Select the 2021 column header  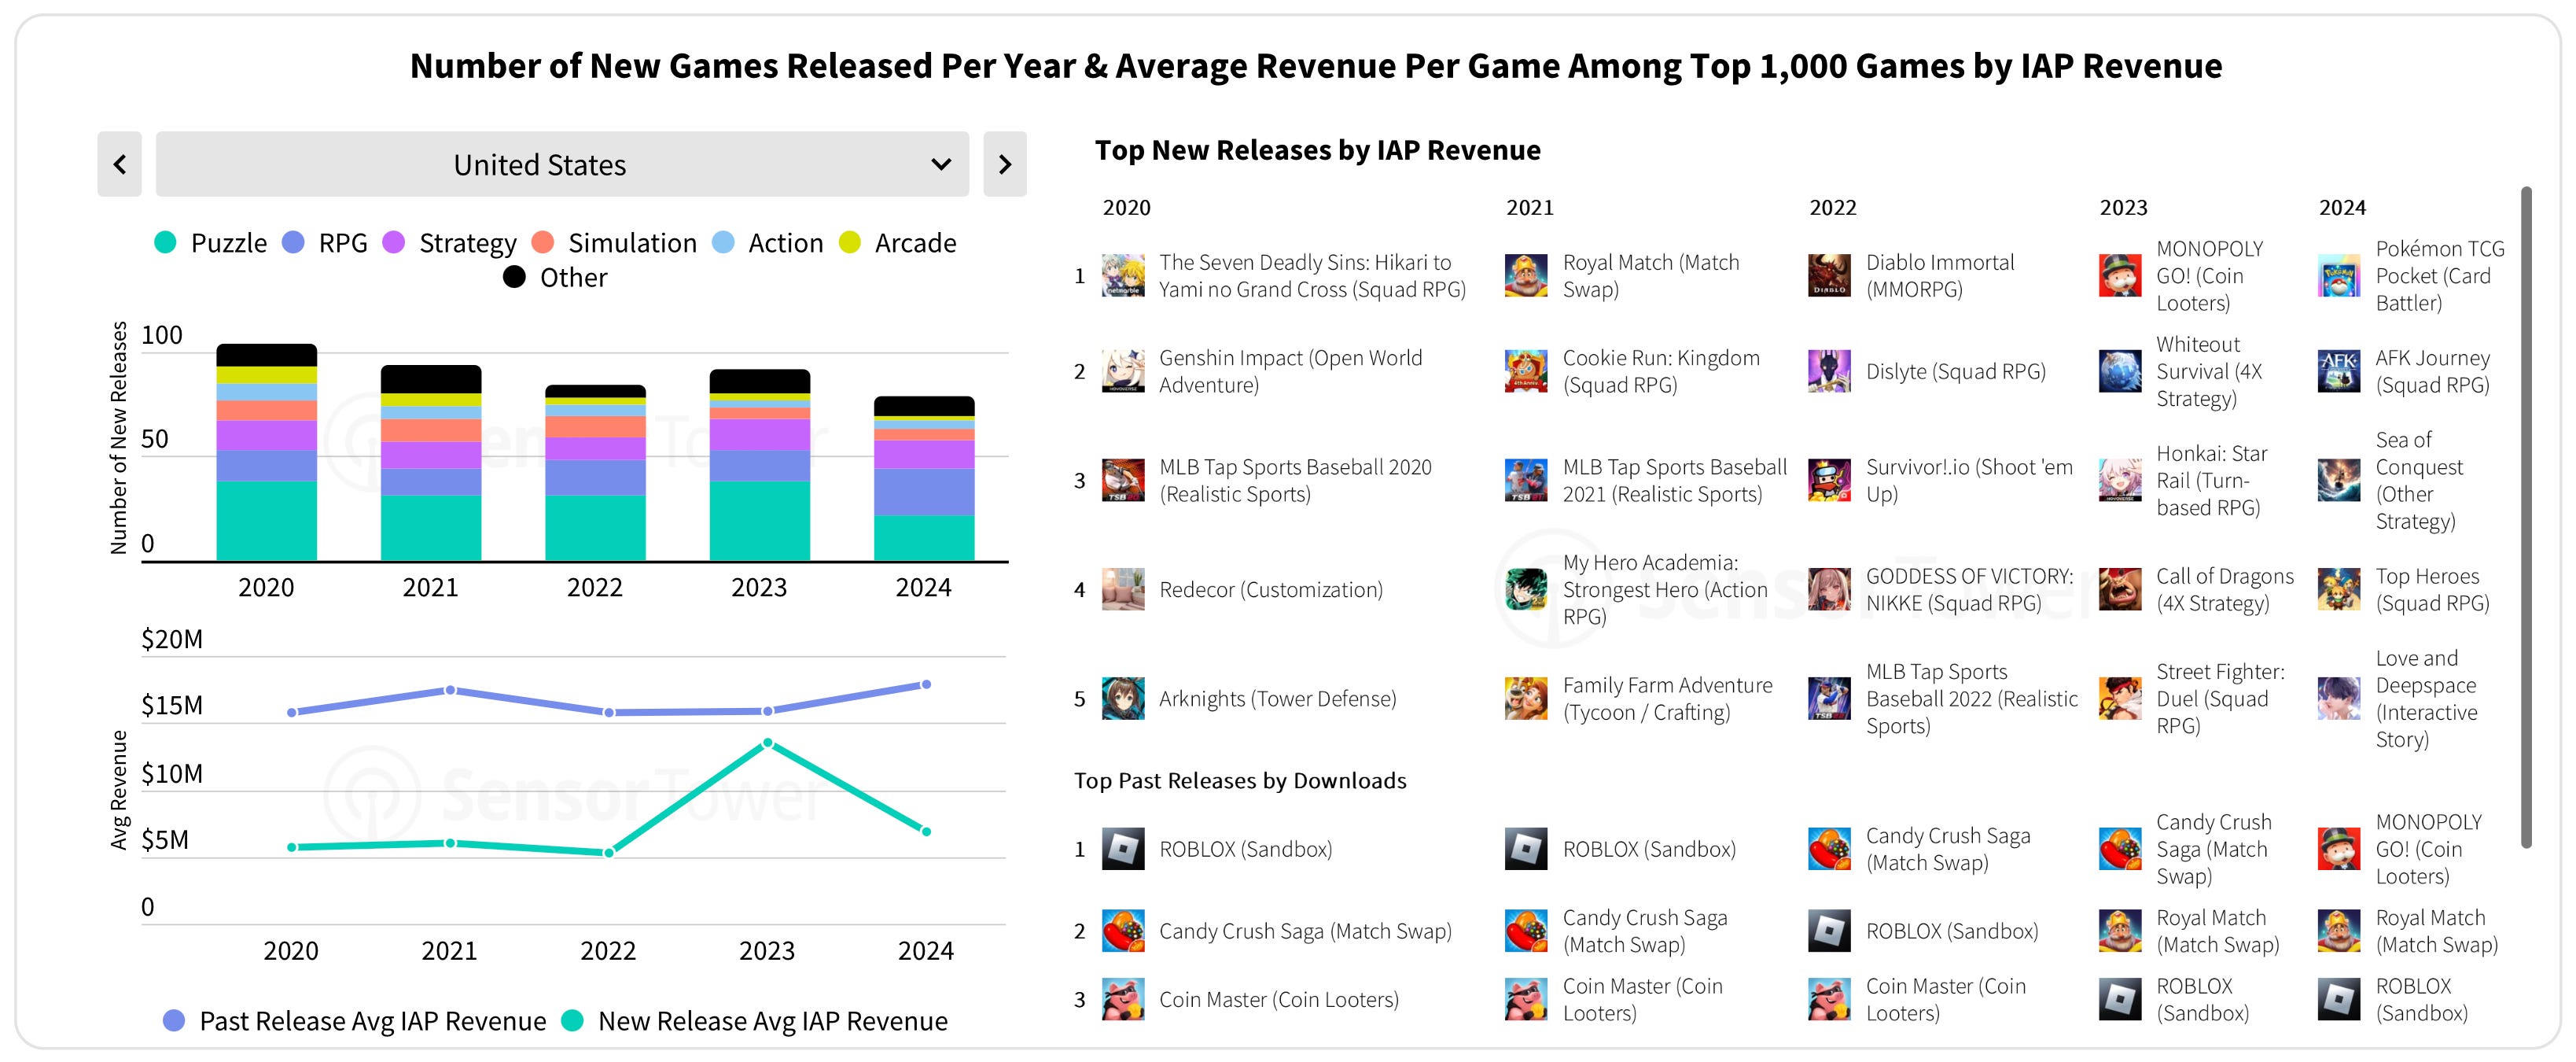pos(1529,208)
